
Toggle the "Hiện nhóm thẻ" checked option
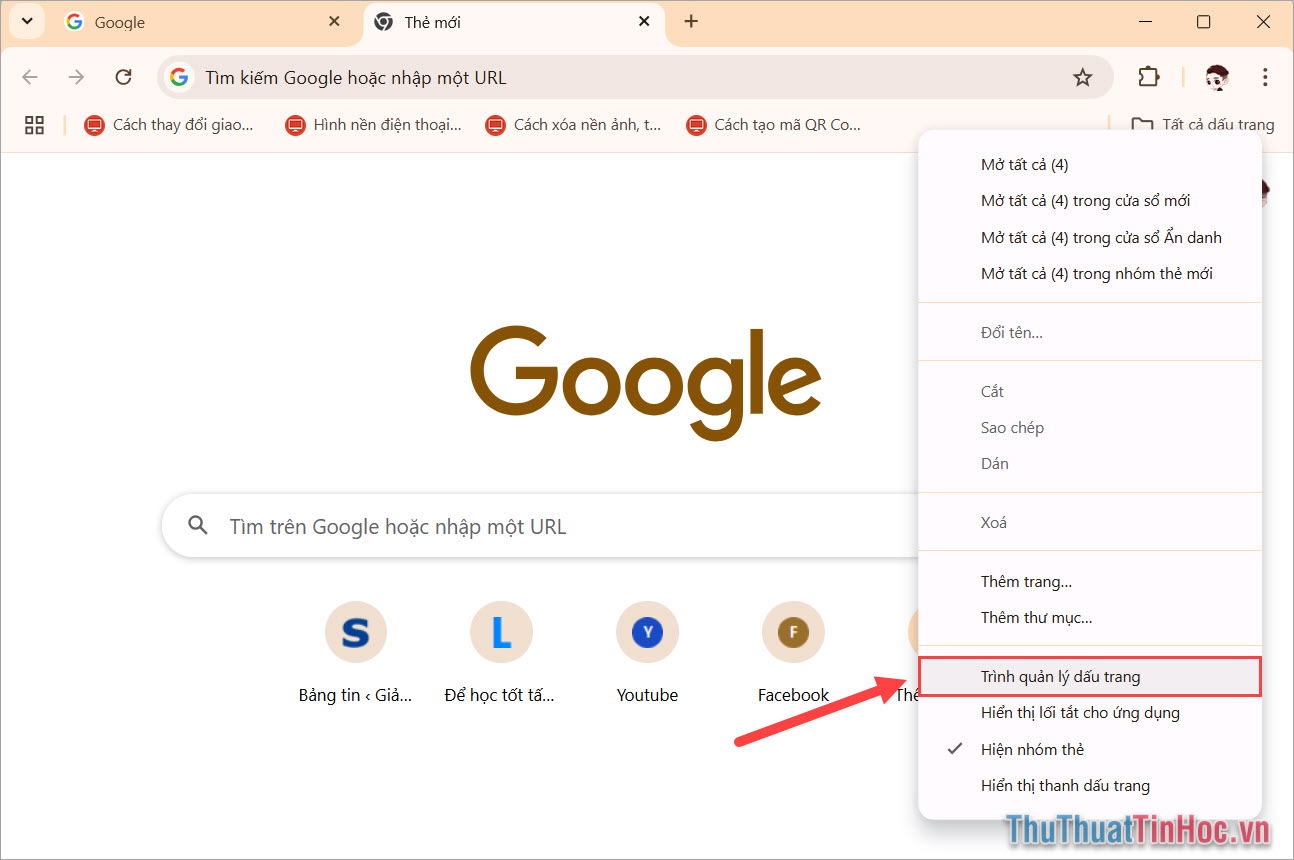click(x=1032, y=749)
